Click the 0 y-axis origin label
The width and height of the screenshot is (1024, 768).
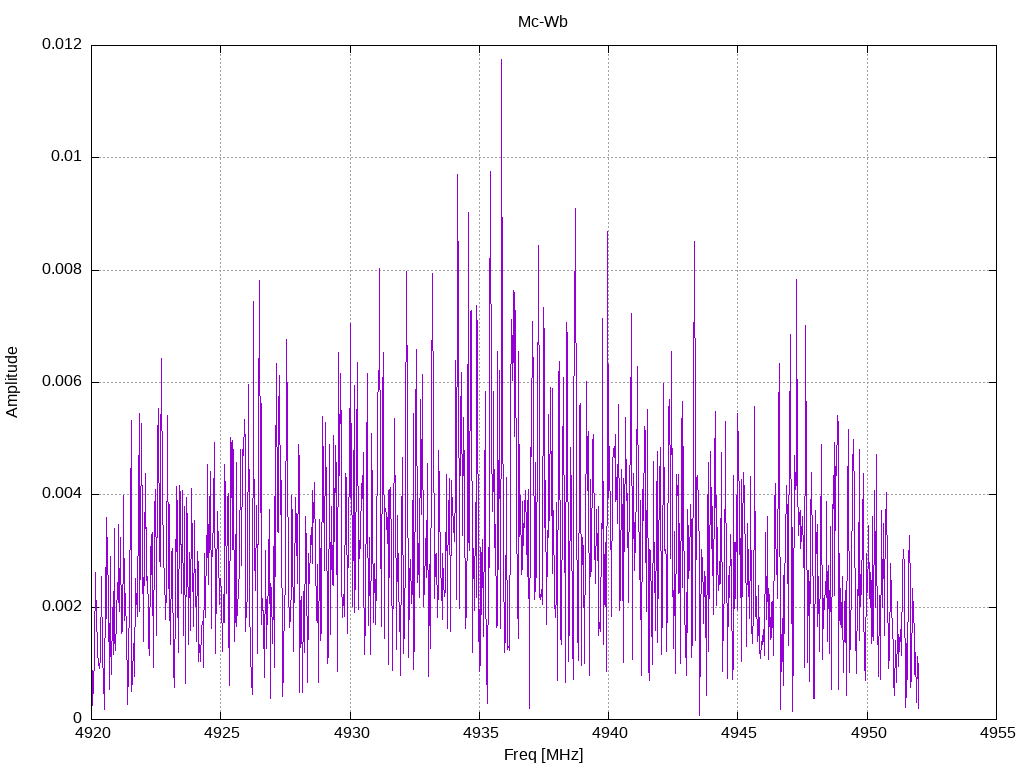tap(78, 718)
